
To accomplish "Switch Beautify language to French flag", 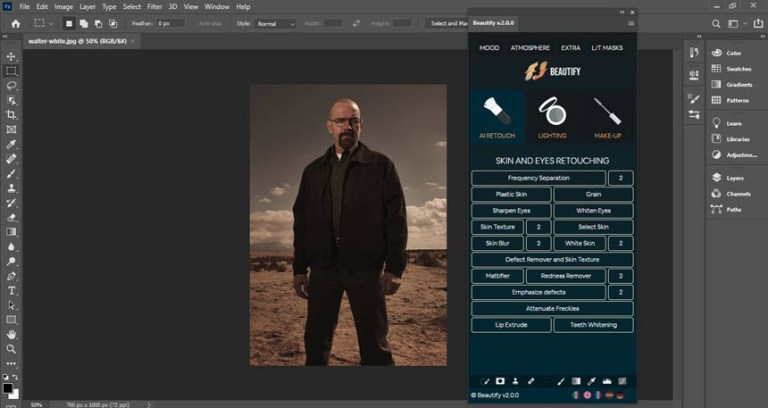I will pos(598,395).
